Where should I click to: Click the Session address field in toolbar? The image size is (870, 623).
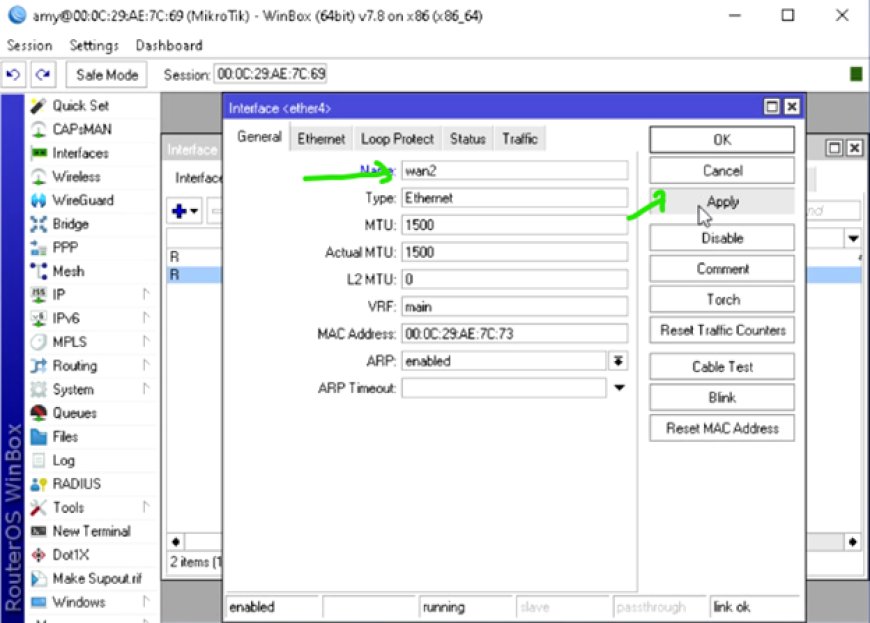271,74
